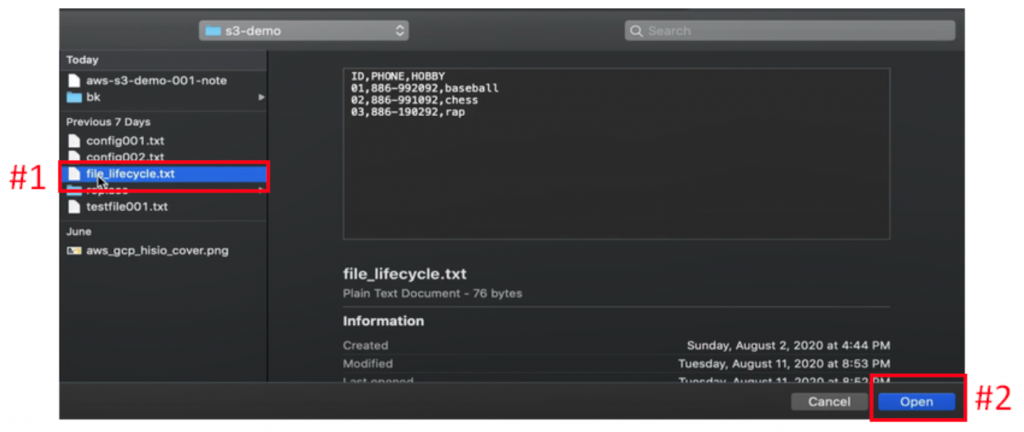Open the s3-demo folder location dropdown
1024x432 pixels.
coord(304,31)
